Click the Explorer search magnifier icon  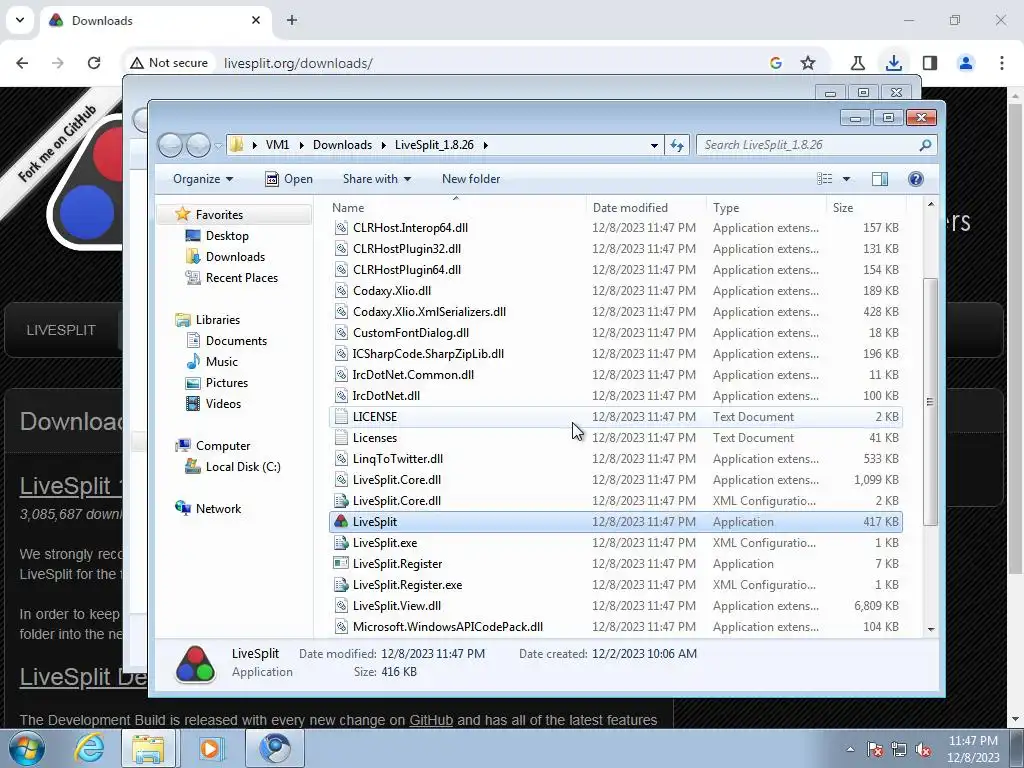click(x=925, y=145)
